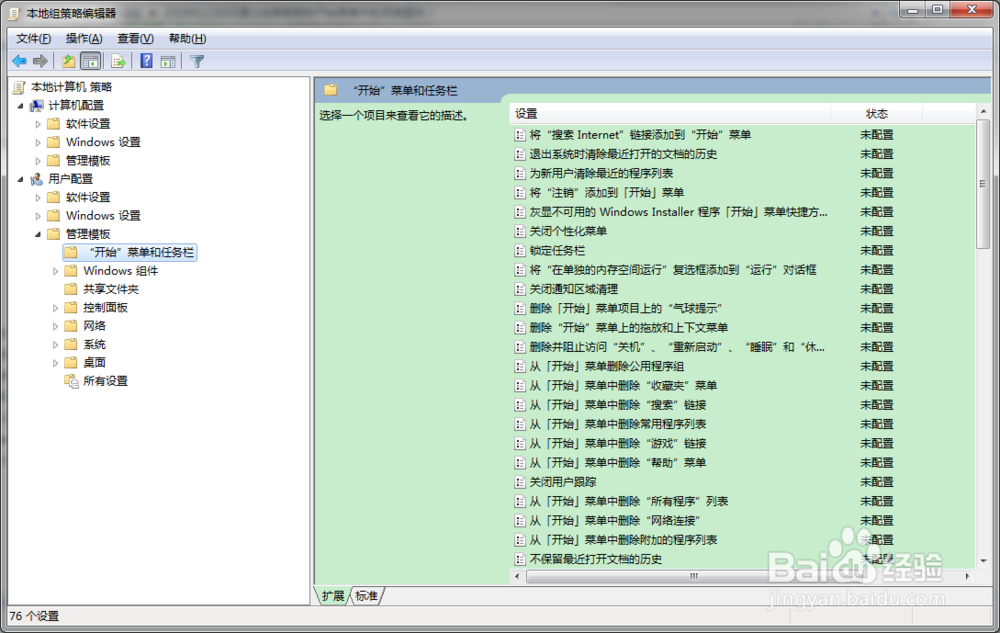Click the 计算机配置 computer icon
The width and height of the screenshot is (1000, 633).
tap(37, 105)
